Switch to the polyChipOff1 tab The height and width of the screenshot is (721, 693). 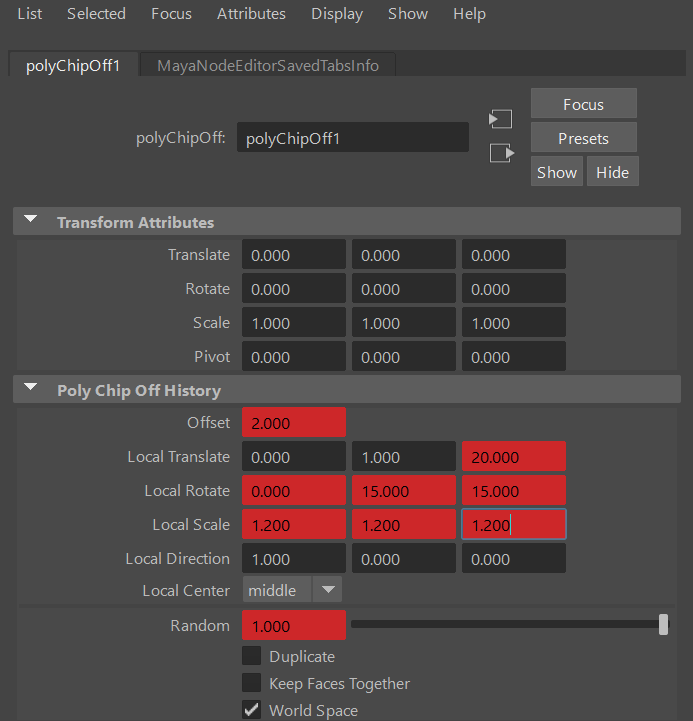click(x=73, y=65)
